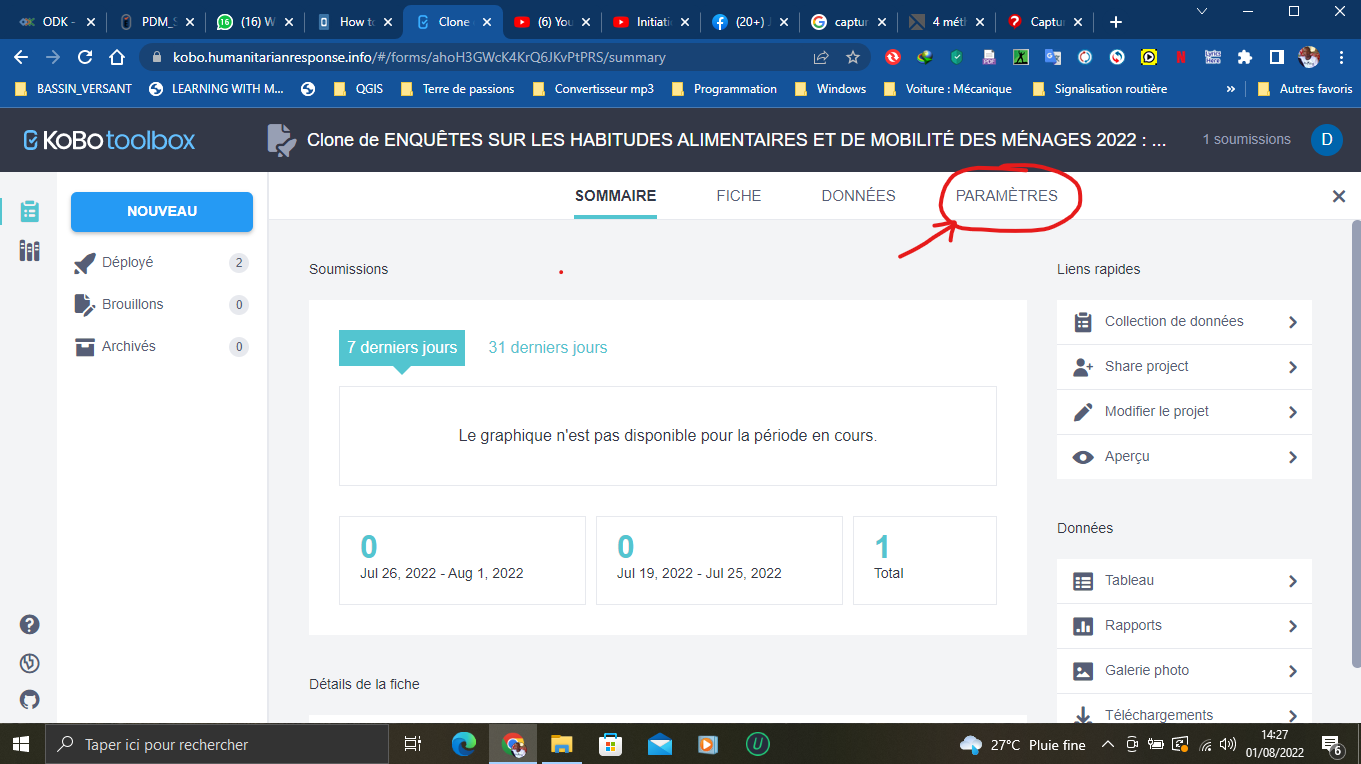Open the Library icon in left sidebar

pyautogui.click(x=29, y=251)
